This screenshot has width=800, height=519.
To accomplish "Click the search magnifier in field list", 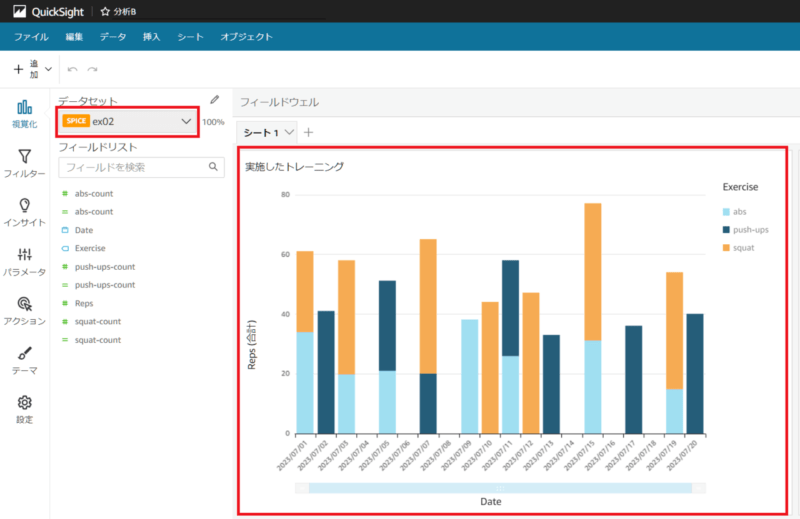I will point(213,166).
